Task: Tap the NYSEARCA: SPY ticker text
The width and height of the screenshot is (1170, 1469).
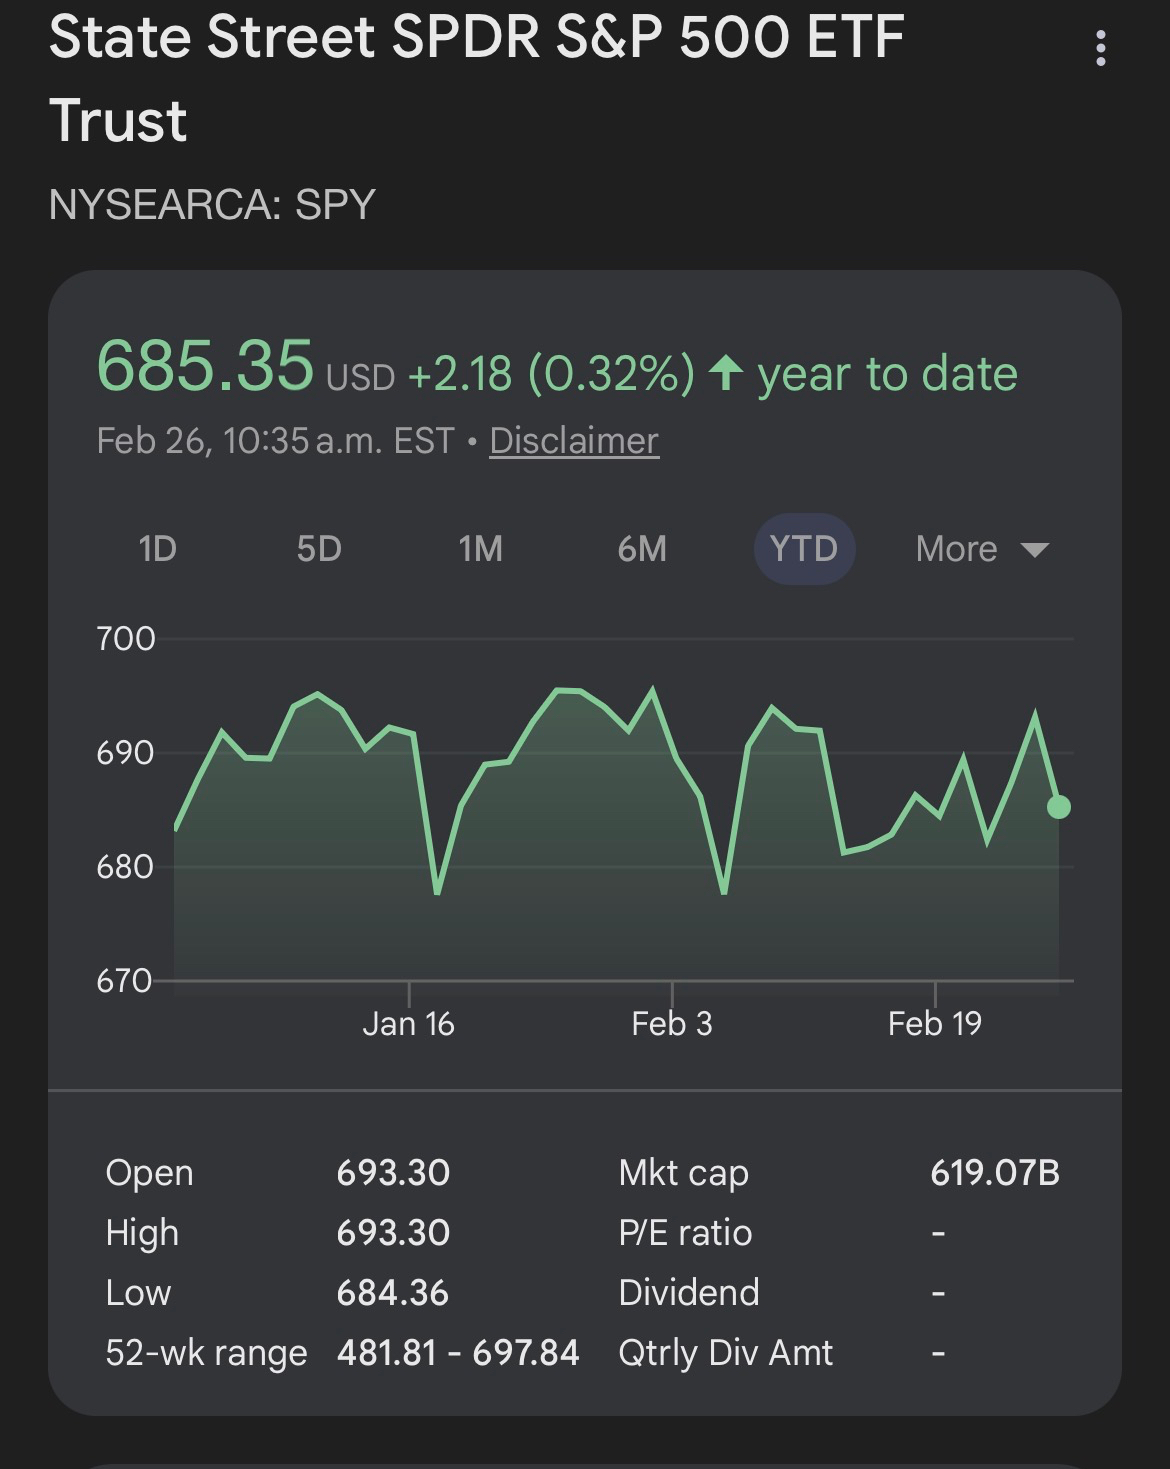Action: (x=212, y=205)
